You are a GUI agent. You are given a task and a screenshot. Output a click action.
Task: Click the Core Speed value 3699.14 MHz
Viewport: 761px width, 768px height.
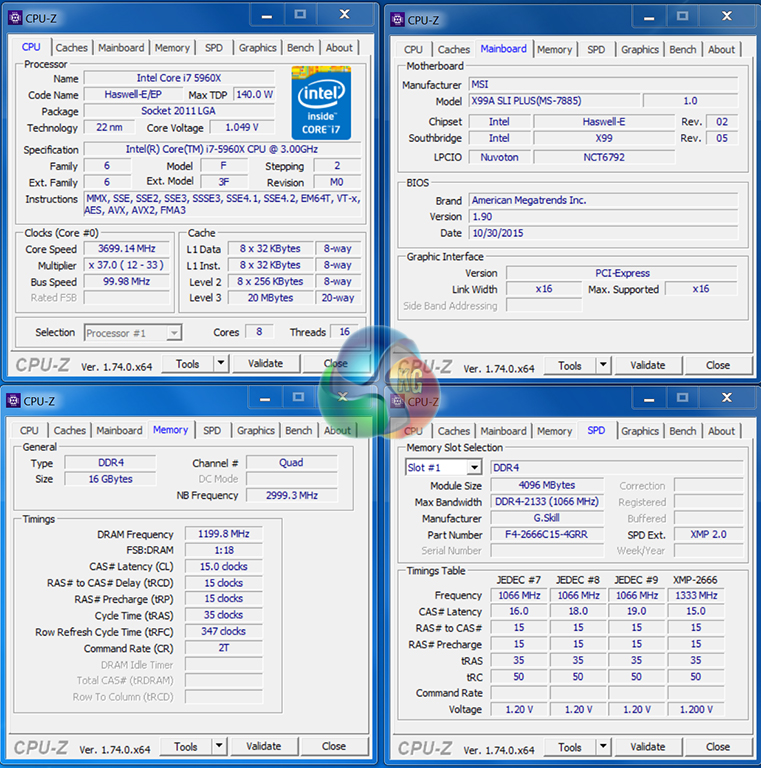point(126,249)
